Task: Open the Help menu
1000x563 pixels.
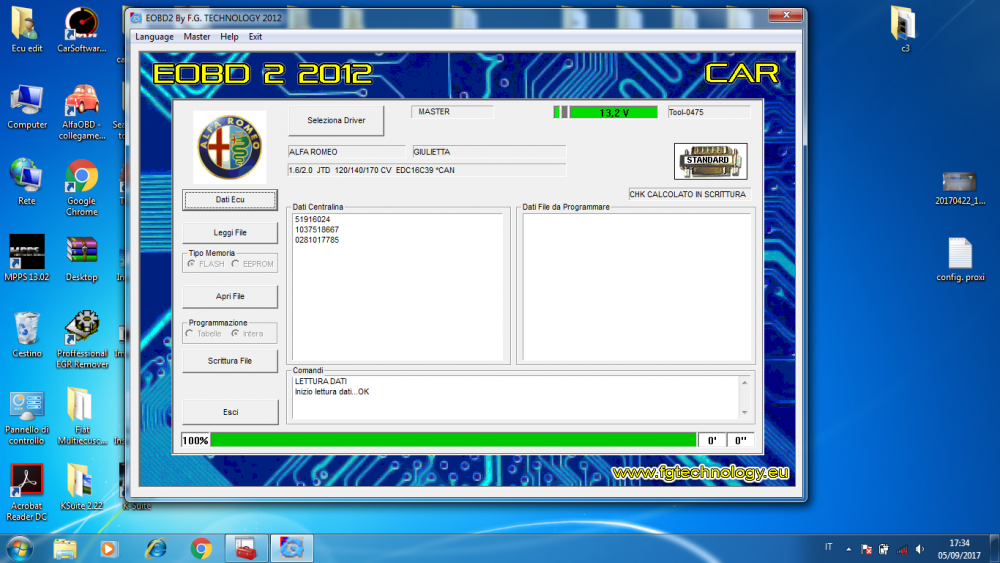Action: pyautogui.click(x=229, y=37)
